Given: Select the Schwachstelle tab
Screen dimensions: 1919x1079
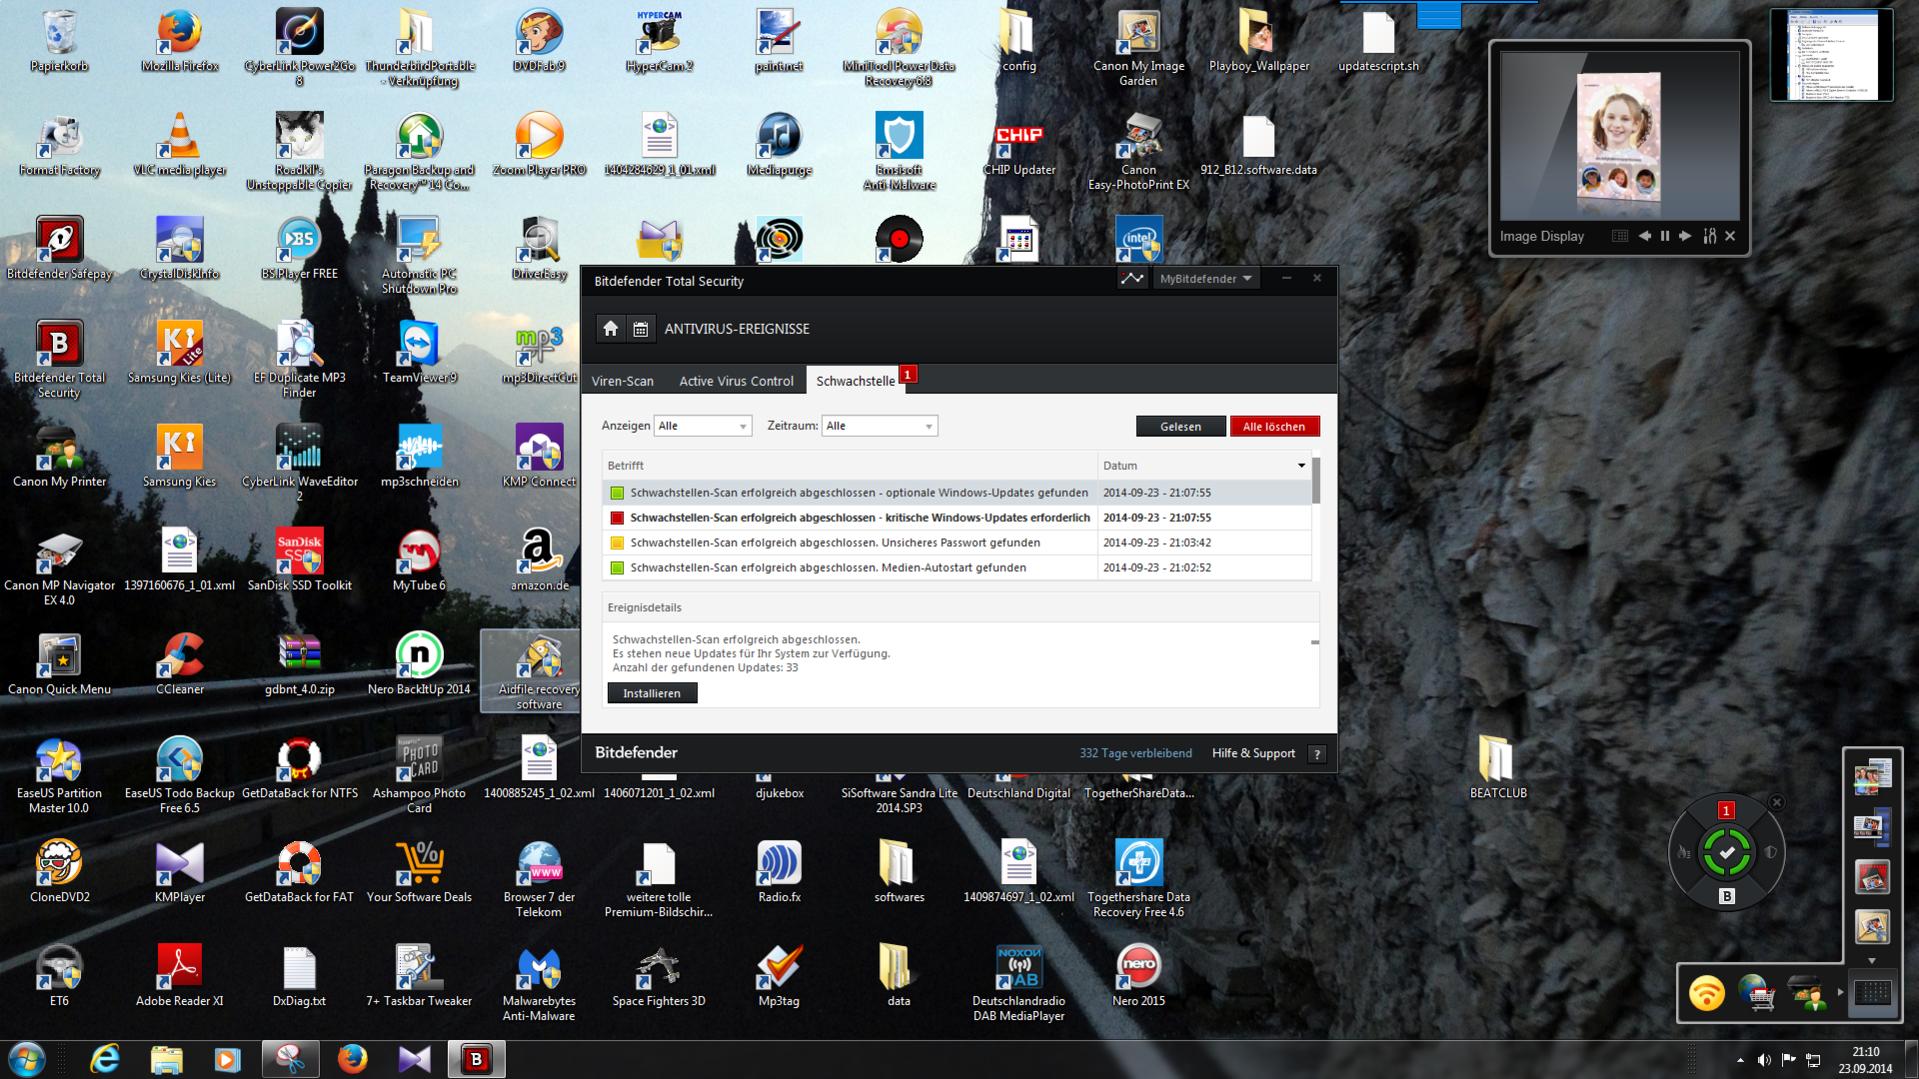Looking at the screenshot, I should 856,381.
